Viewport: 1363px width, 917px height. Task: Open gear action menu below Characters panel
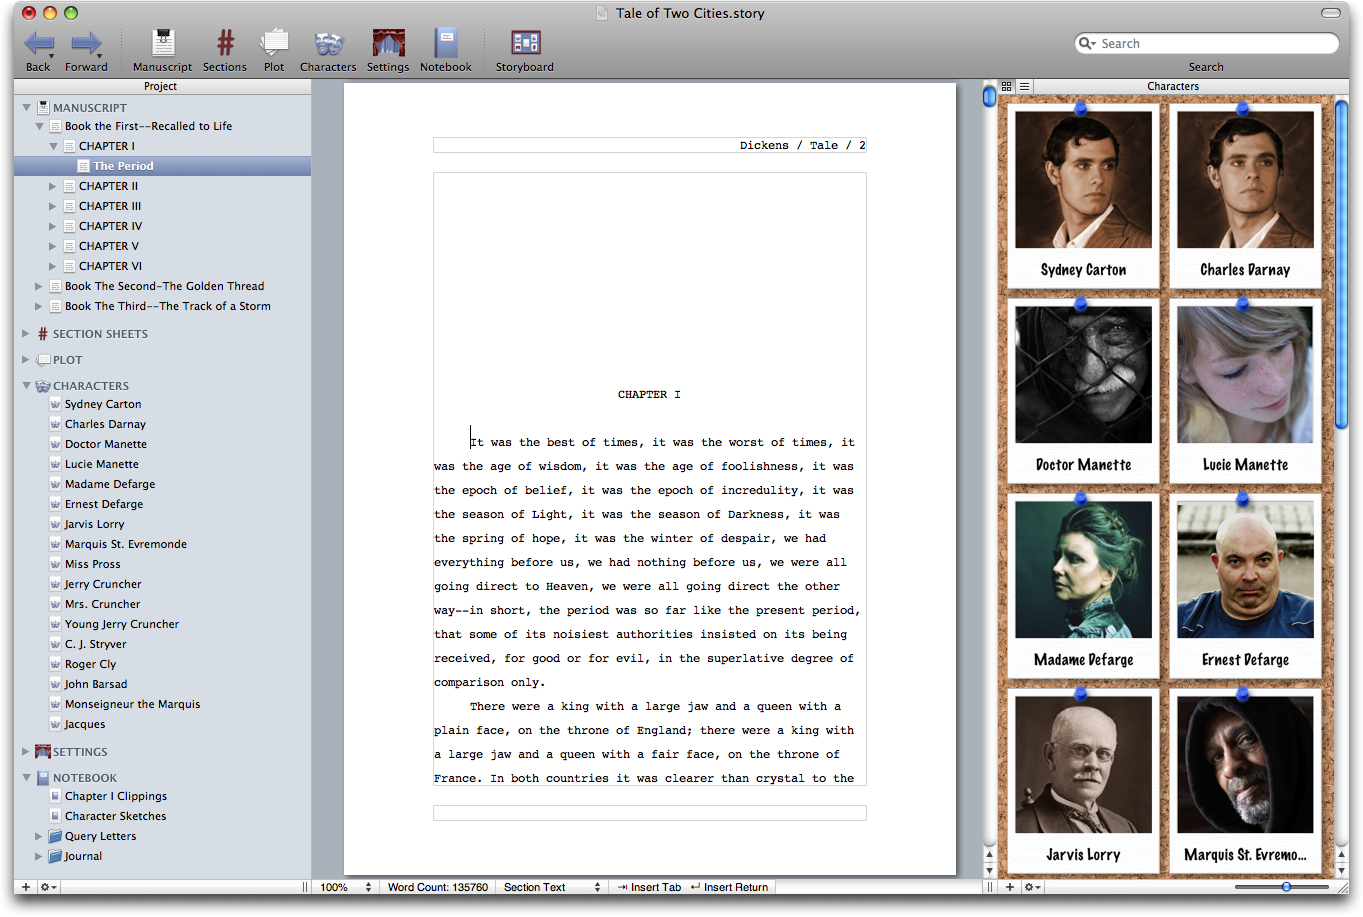(x=1032, y=887)
